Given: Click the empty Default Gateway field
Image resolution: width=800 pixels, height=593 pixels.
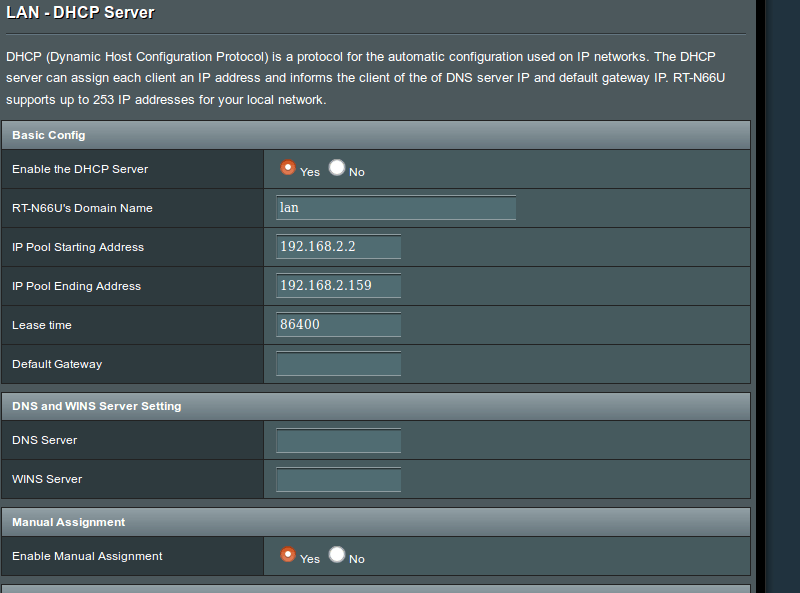Looking at the screenshot, I should point(338,364).
